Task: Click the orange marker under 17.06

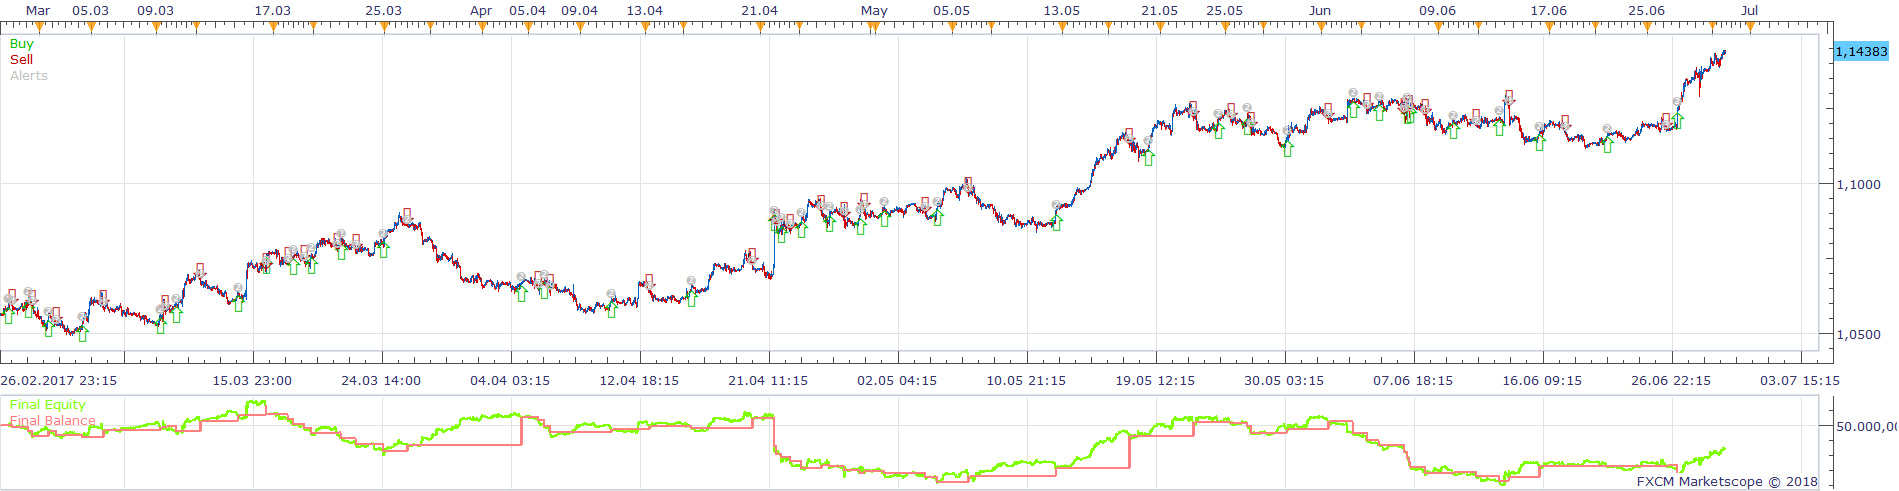Action: tap(1549, 27)
